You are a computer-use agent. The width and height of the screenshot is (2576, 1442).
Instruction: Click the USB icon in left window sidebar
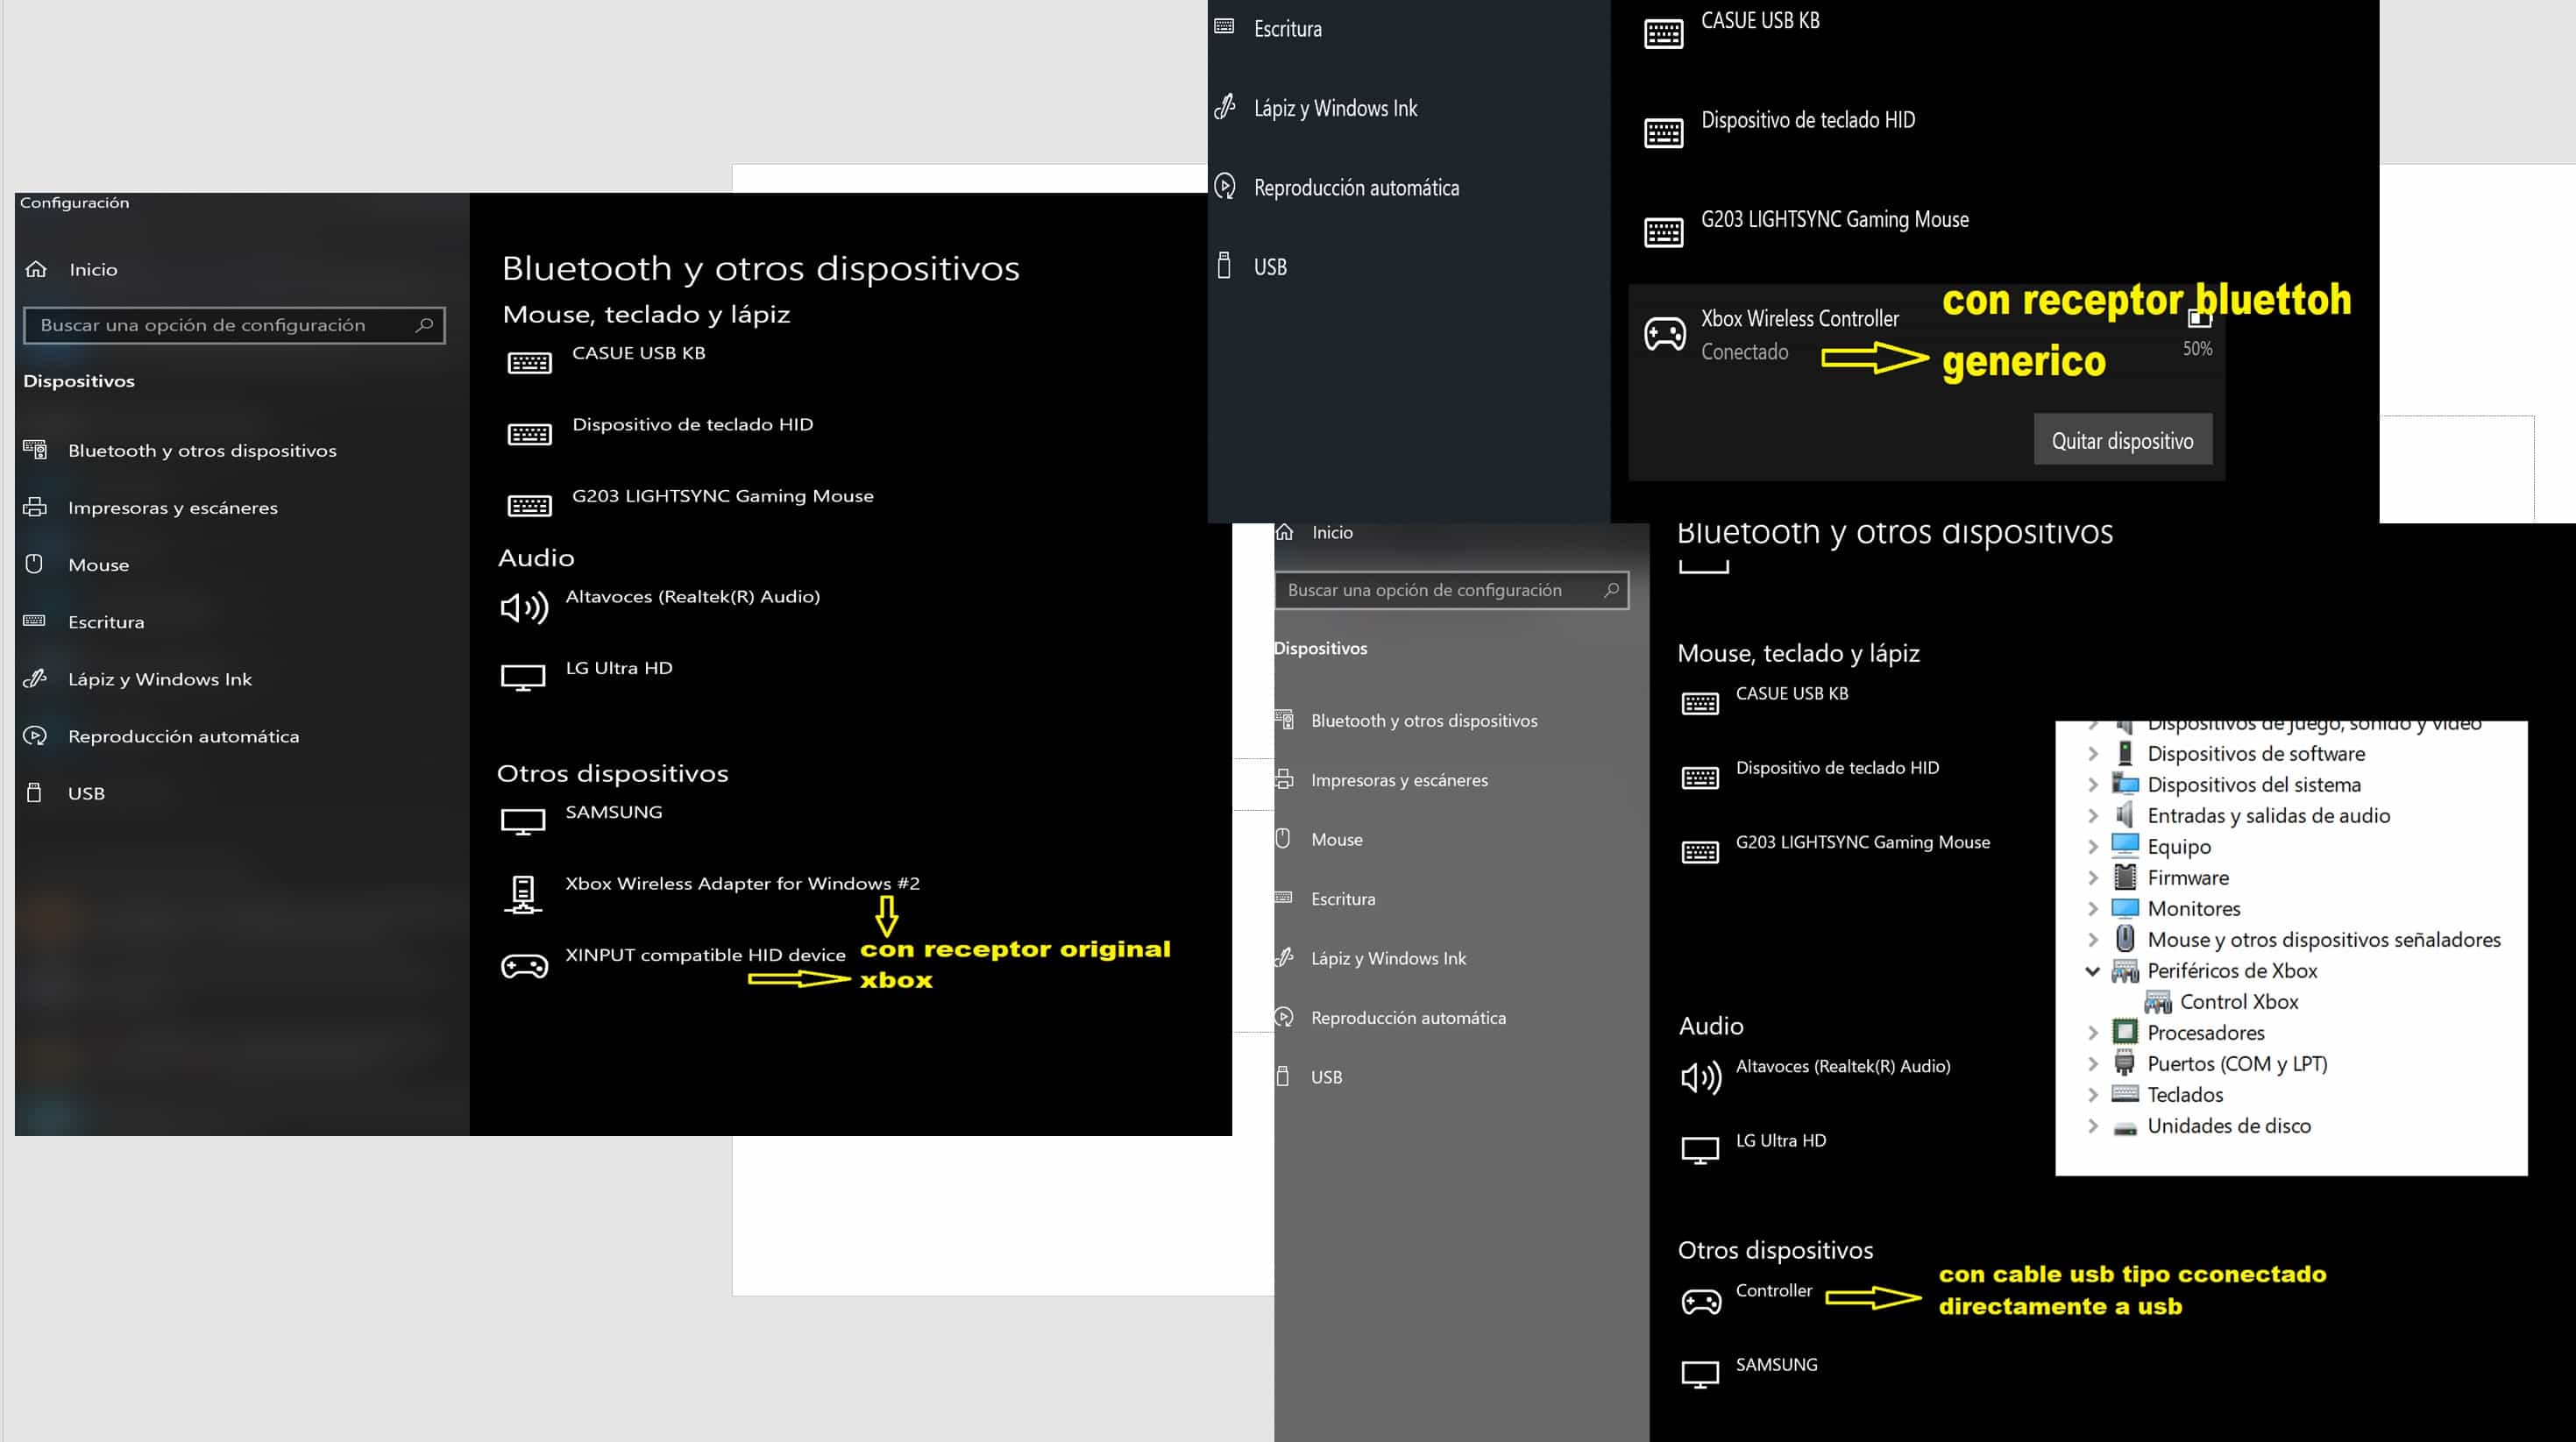[34, 793]
